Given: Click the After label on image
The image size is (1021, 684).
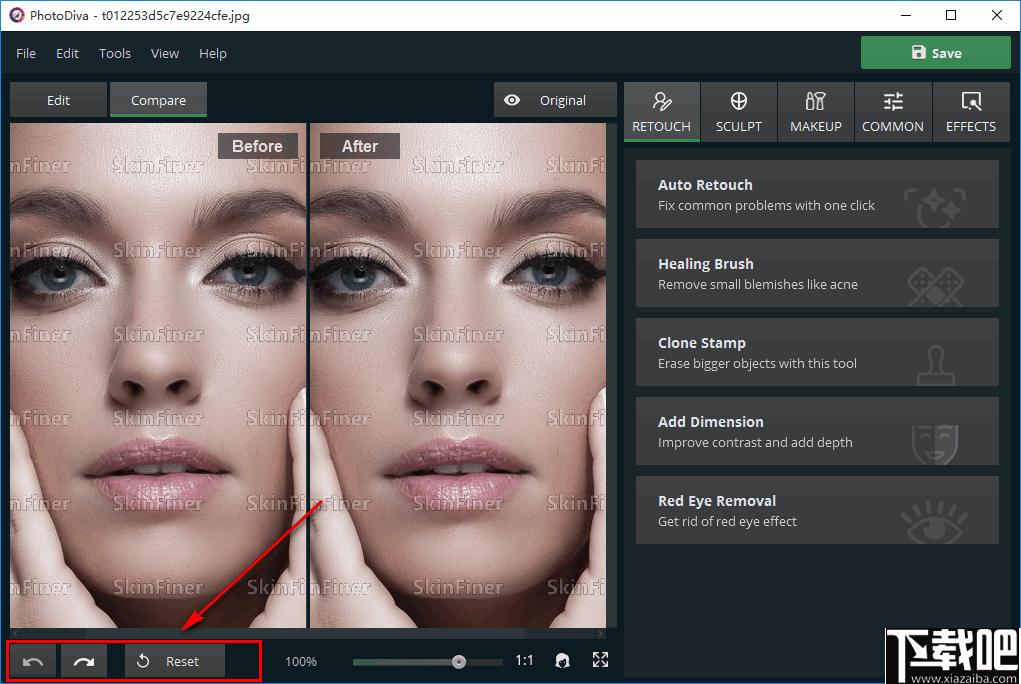Looking at the screenshot, I should point(360,146).
